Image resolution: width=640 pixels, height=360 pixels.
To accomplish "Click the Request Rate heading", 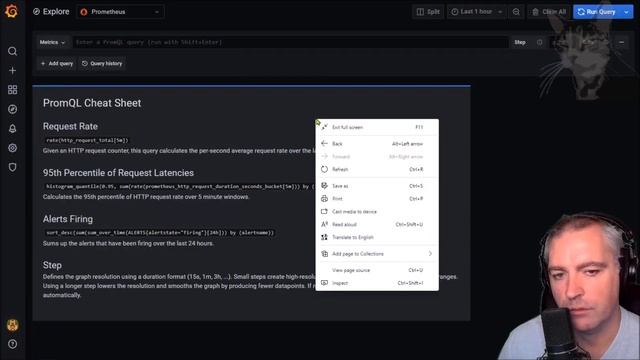I will coord(70,127).
